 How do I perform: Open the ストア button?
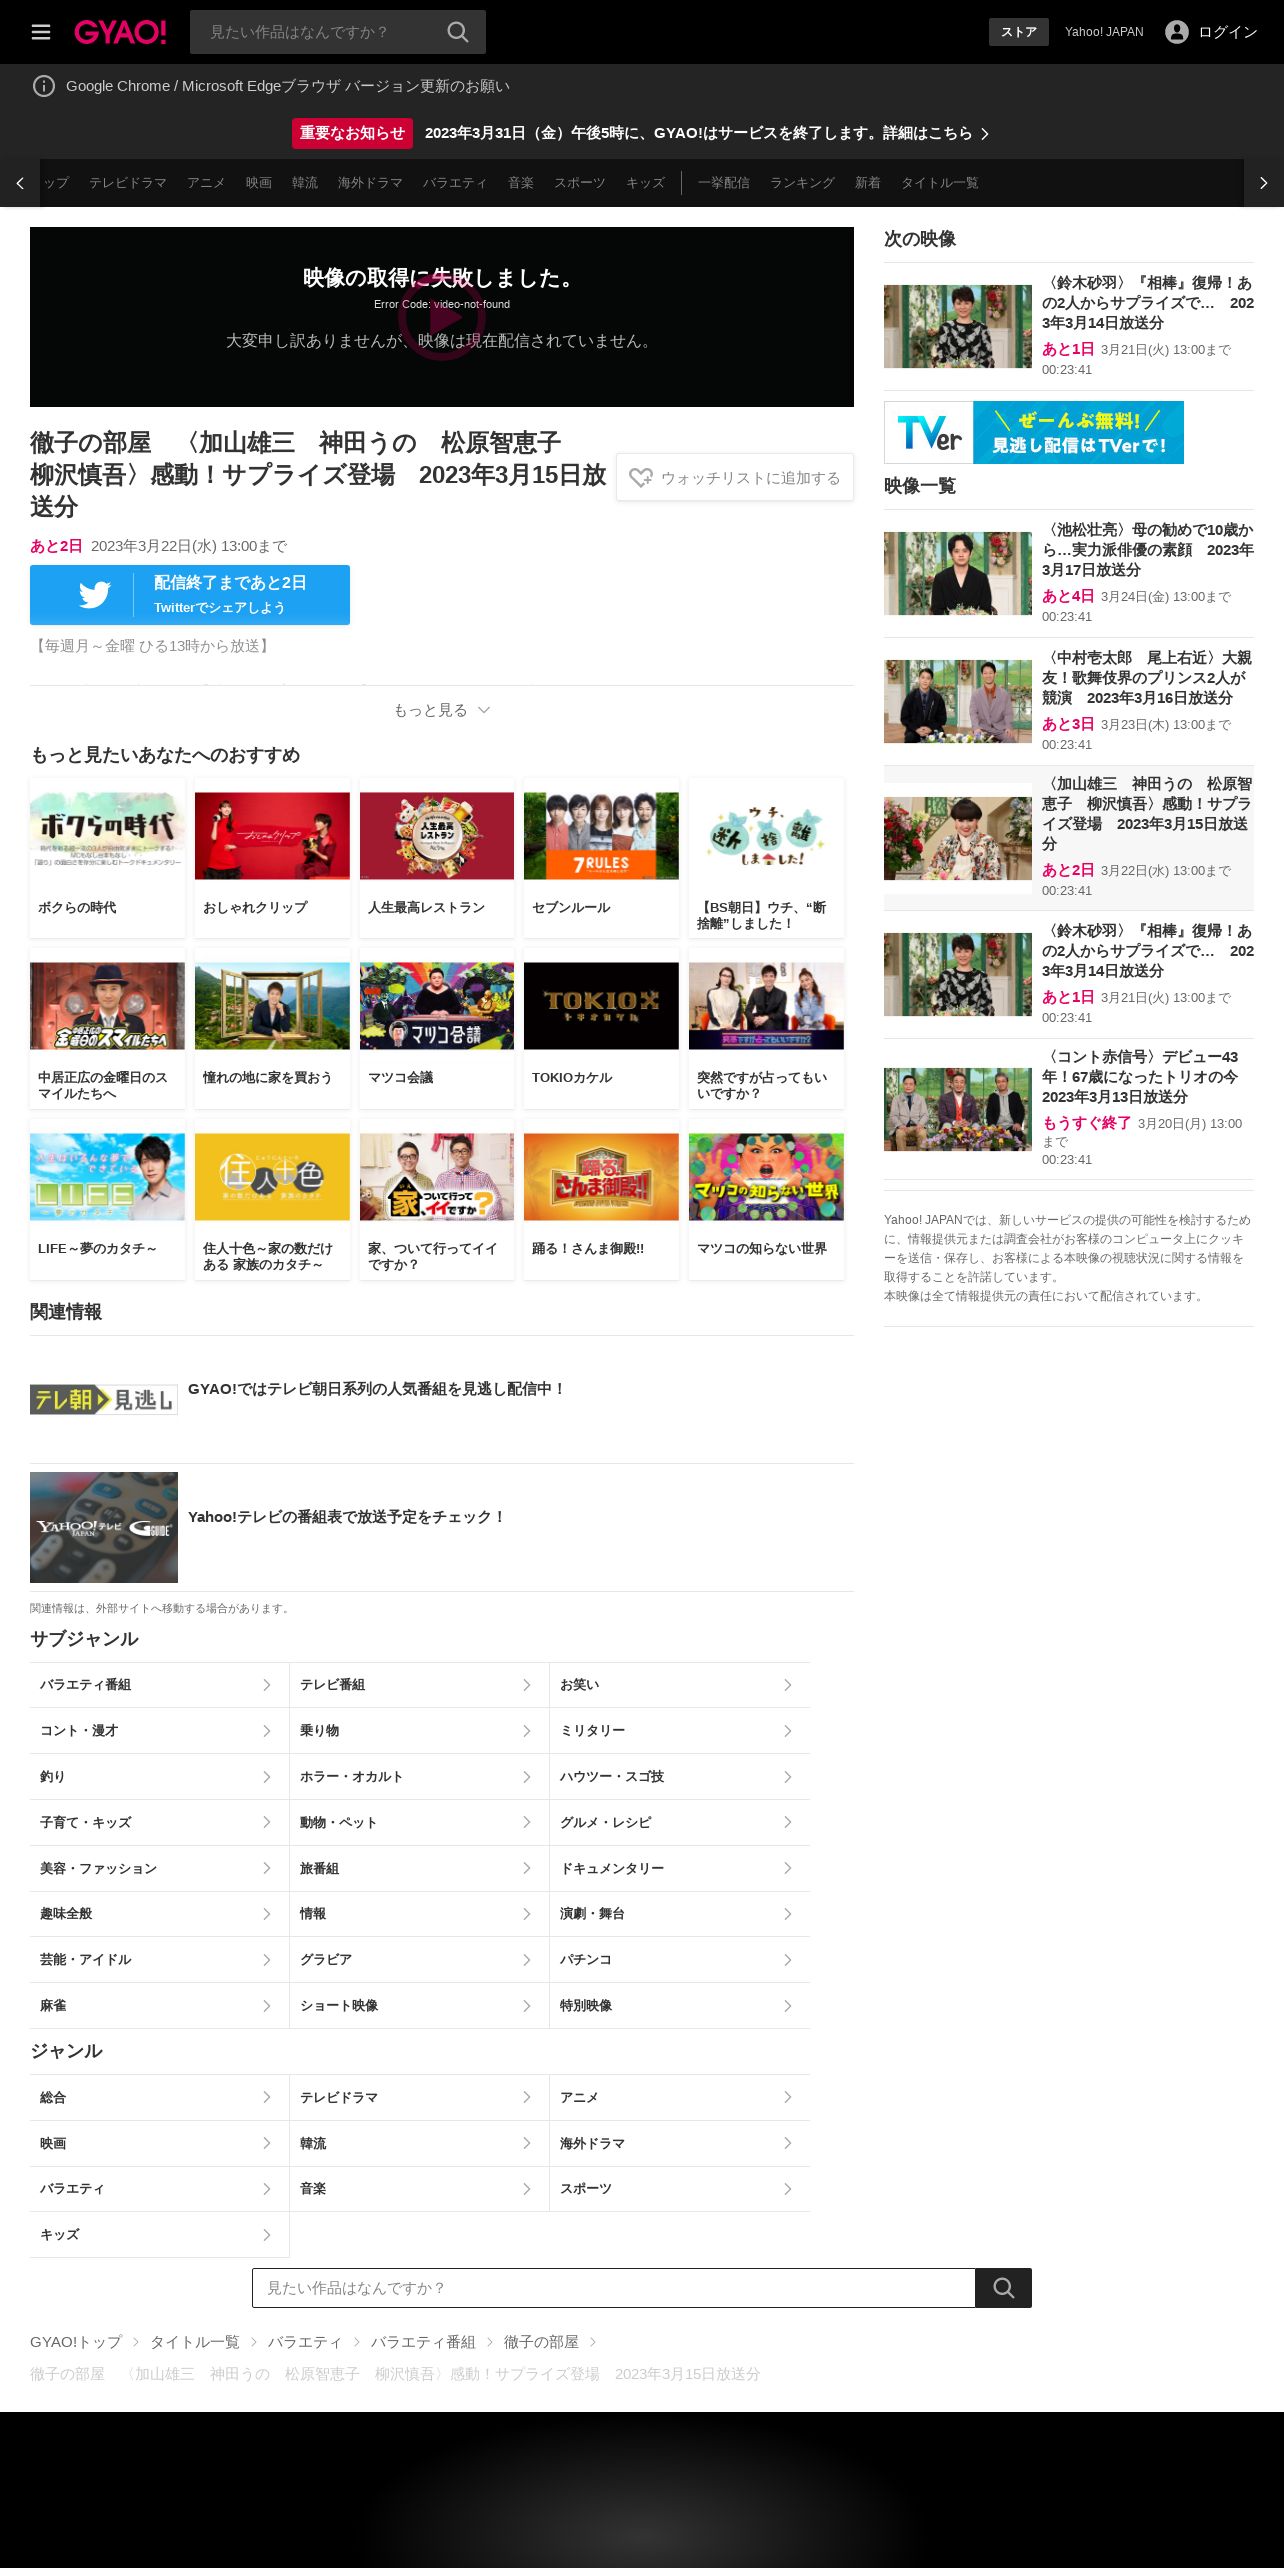coord(1019,32)
